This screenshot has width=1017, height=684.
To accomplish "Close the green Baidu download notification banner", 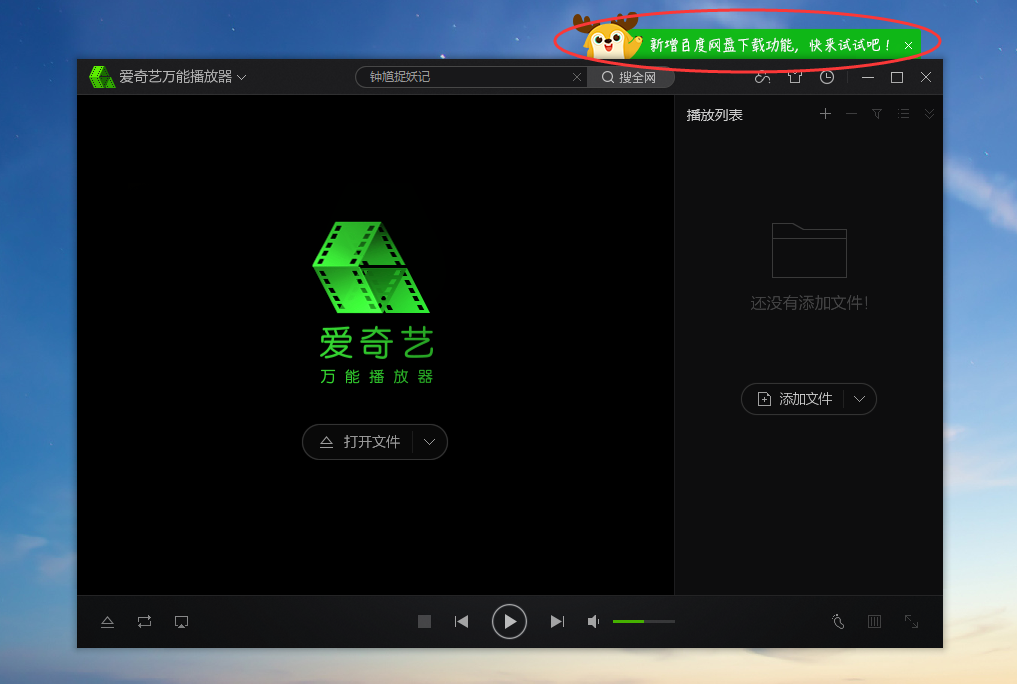I will (909, 45).
